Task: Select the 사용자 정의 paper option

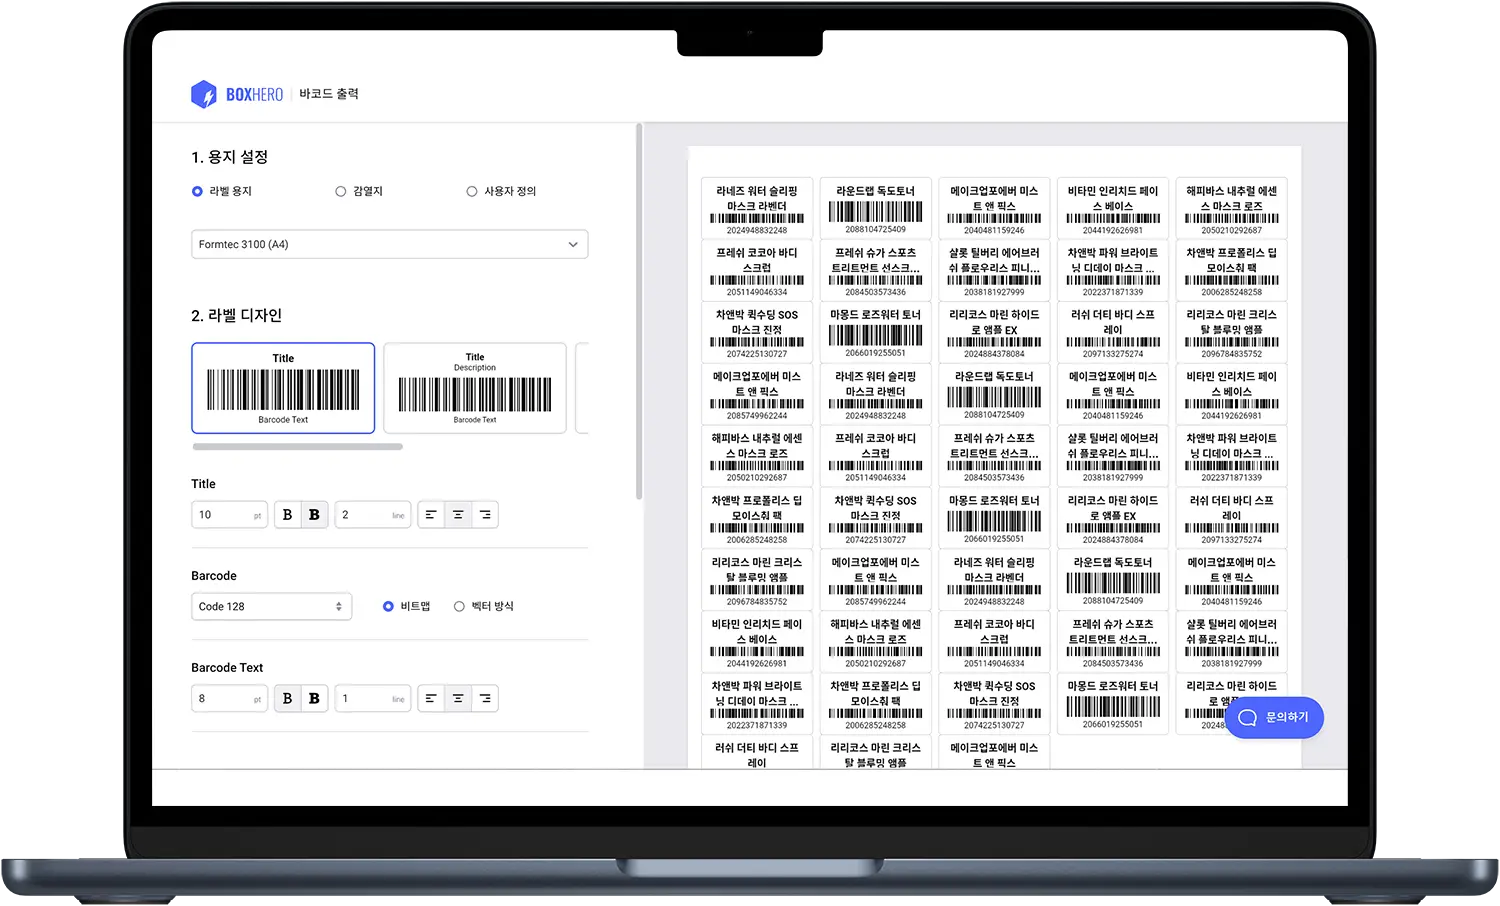Action: tap(501, 191)
